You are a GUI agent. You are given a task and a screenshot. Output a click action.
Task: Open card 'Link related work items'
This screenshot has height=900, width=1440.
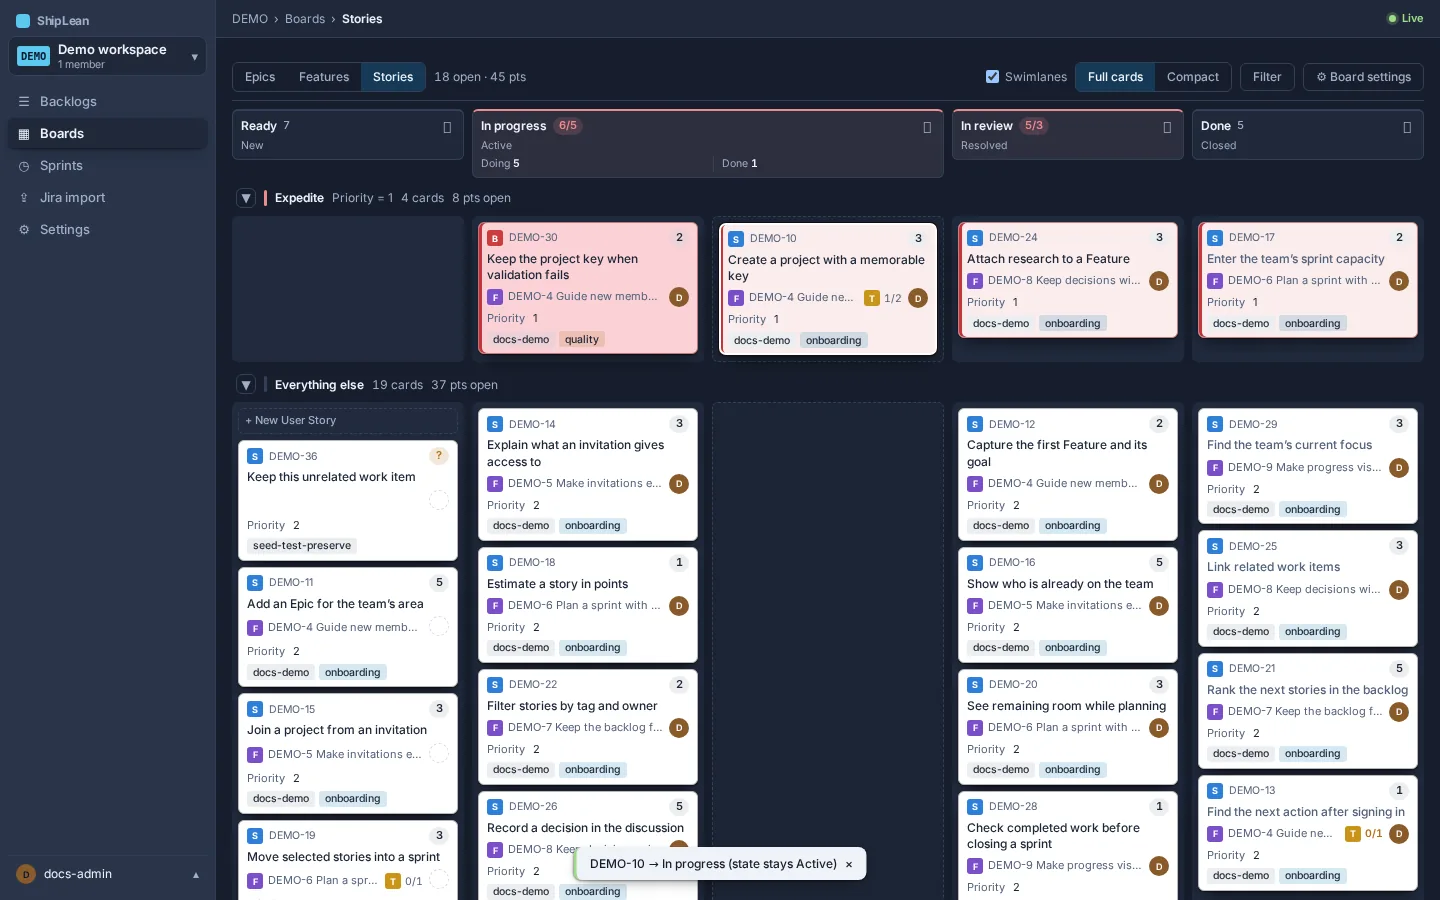(1308, 588)
